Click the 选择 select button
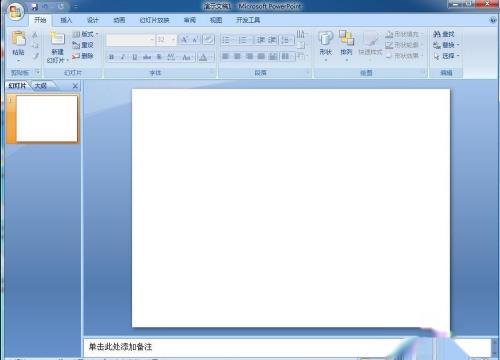 pyautogui.click(x=446, y=56)
